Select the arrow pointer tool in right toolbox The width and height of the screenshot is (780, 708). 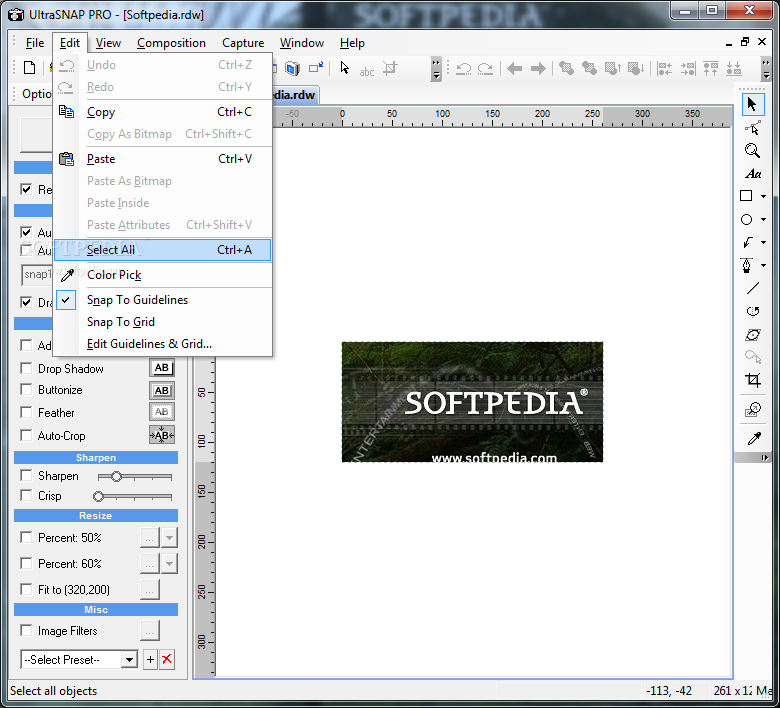752,104
